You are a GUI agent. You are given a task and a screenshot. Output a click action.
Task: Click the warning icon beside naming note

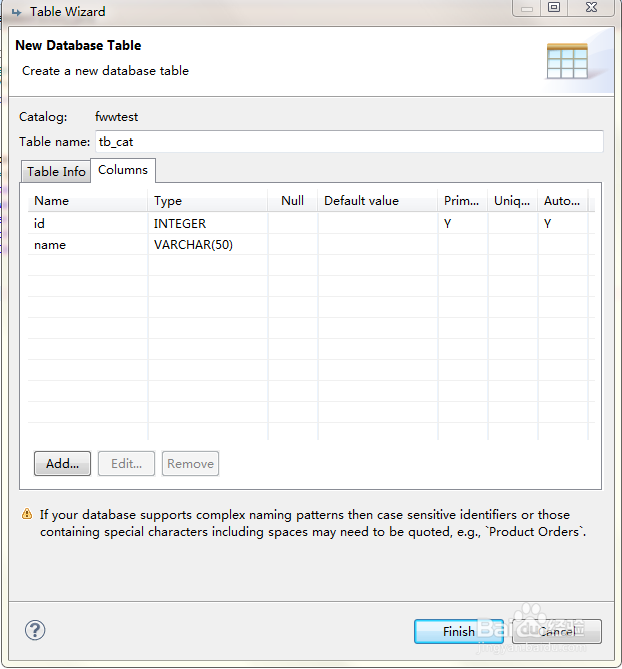click(27, 514)
